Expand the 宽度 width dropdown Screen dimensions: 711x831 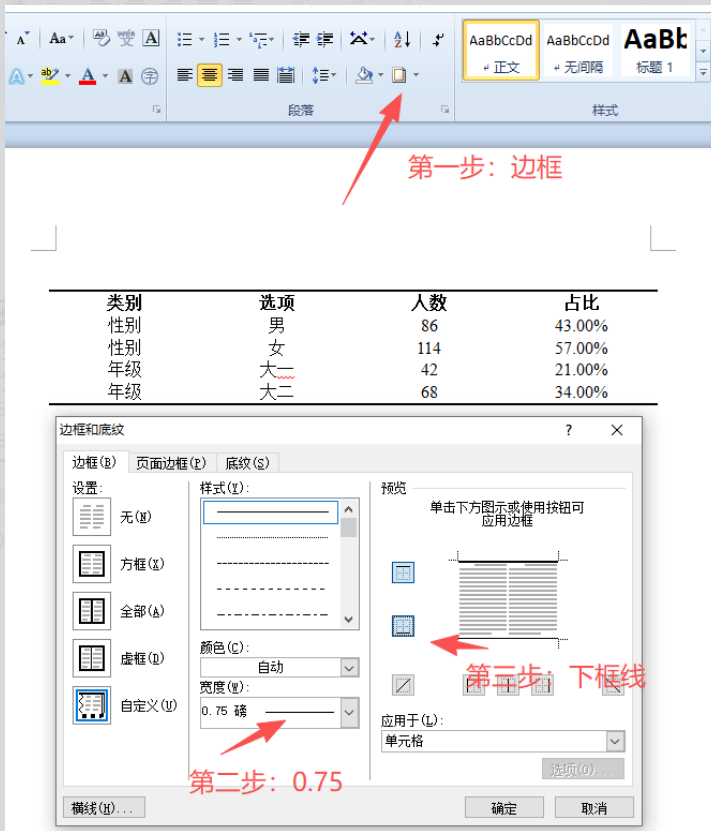pyautogui.click(x=350, y=713)
